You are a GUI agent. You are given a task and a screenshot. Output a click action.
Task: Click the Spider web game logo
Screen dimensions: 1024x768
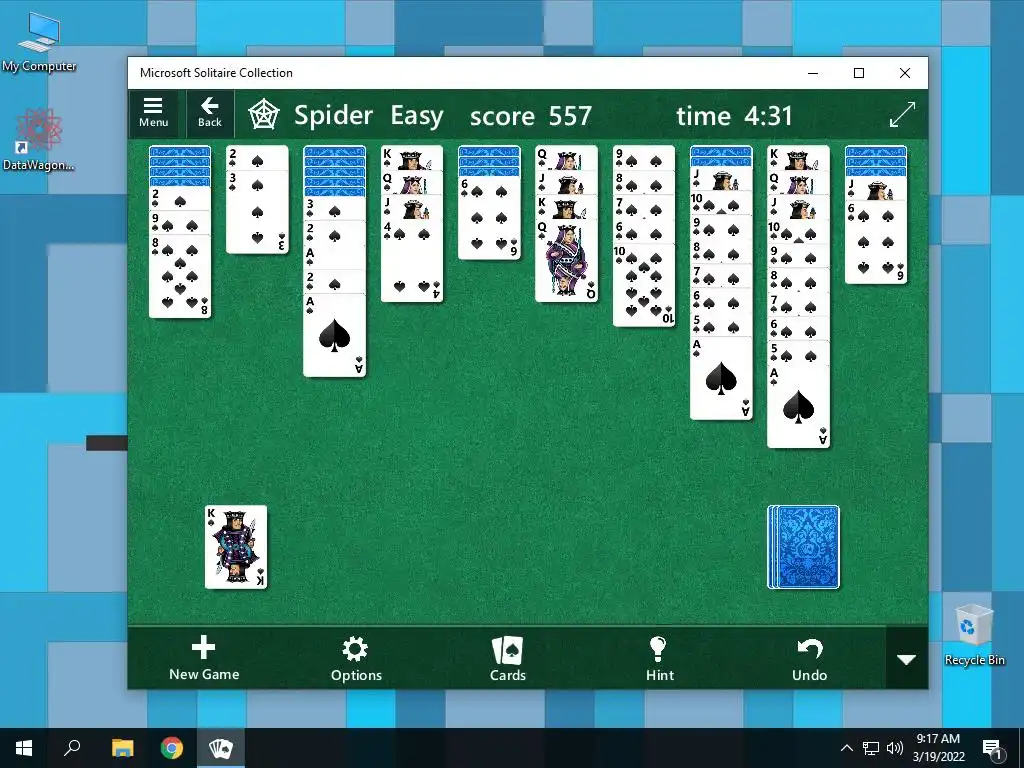click(x=264, y=114)
